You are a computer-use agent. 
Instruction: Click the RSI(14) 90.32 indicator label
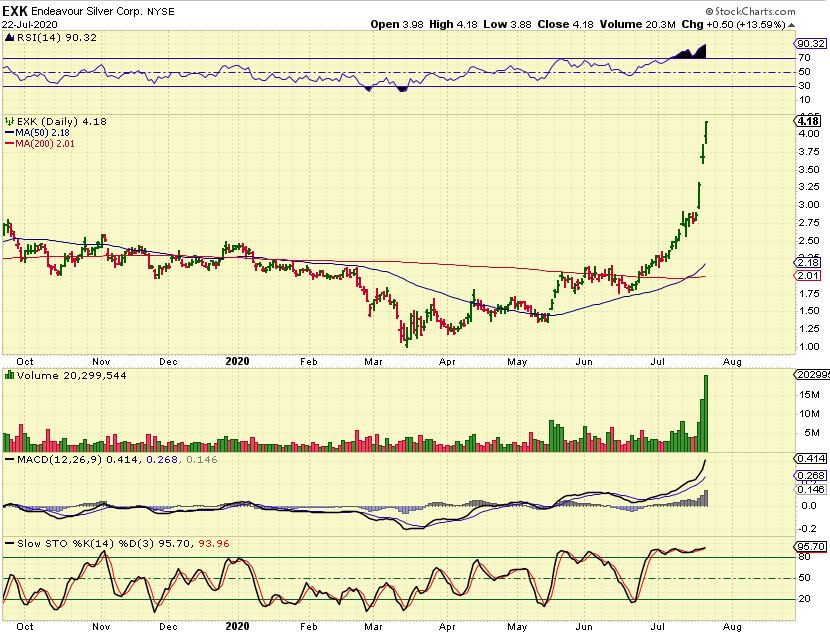click(57, 38)
